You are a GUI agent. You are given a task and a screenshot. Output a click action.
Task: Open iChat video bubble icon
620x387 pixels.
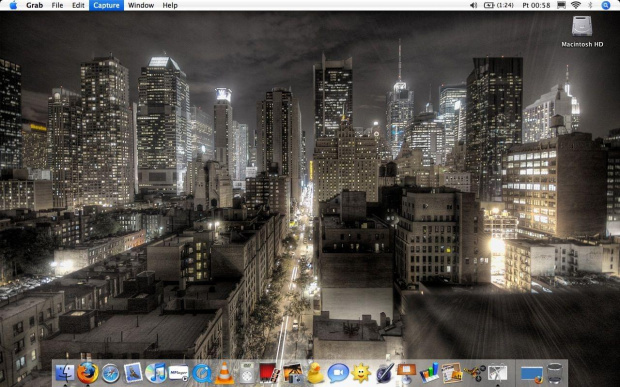pos(338,373)
